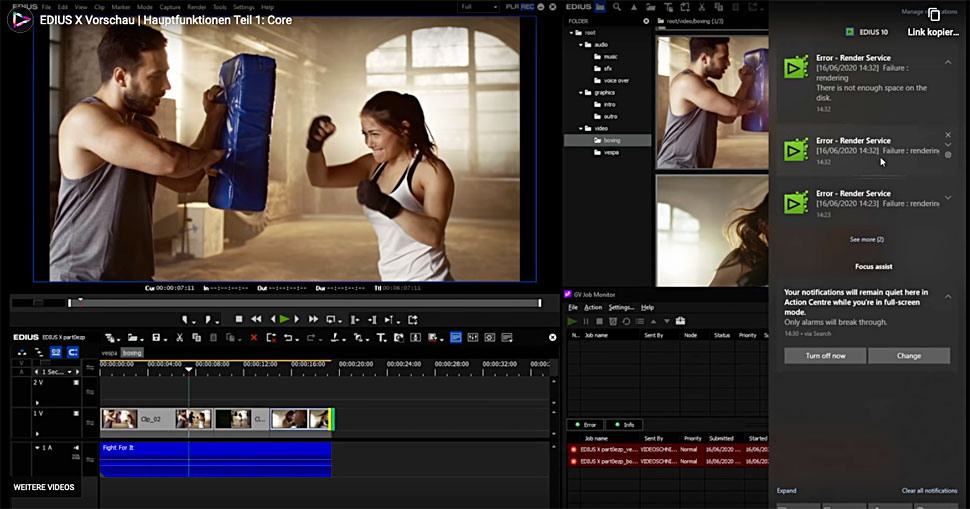Click the See more (2) link
Screen dimensions: 970x509
pos(867,239)
